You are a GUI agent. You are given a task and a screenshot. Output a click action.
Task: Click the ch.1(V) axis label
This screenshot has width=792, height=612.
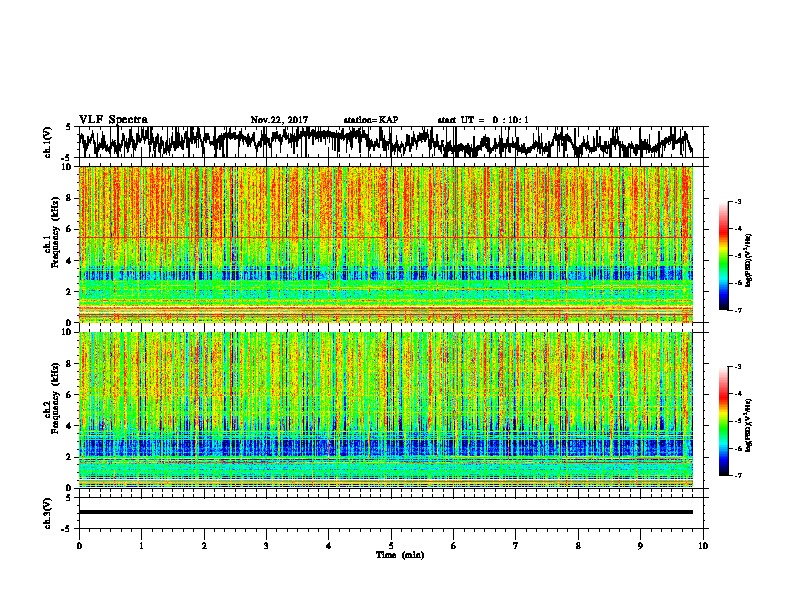[x=48, y=141]
